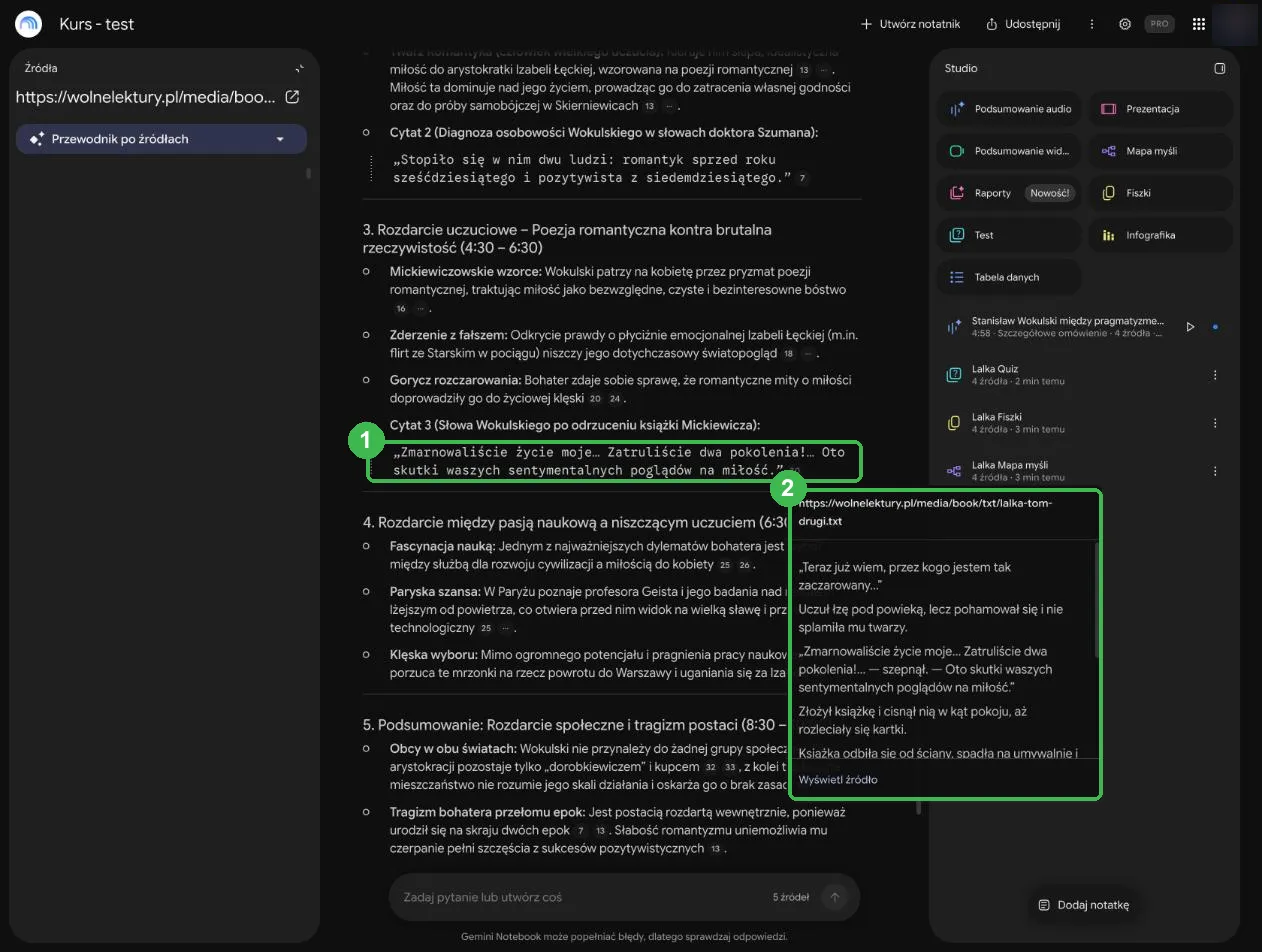1262x952 pixels.
Task: Click the Podsumowanie audio sparkle icon
Action: click(x=956, y=109)
